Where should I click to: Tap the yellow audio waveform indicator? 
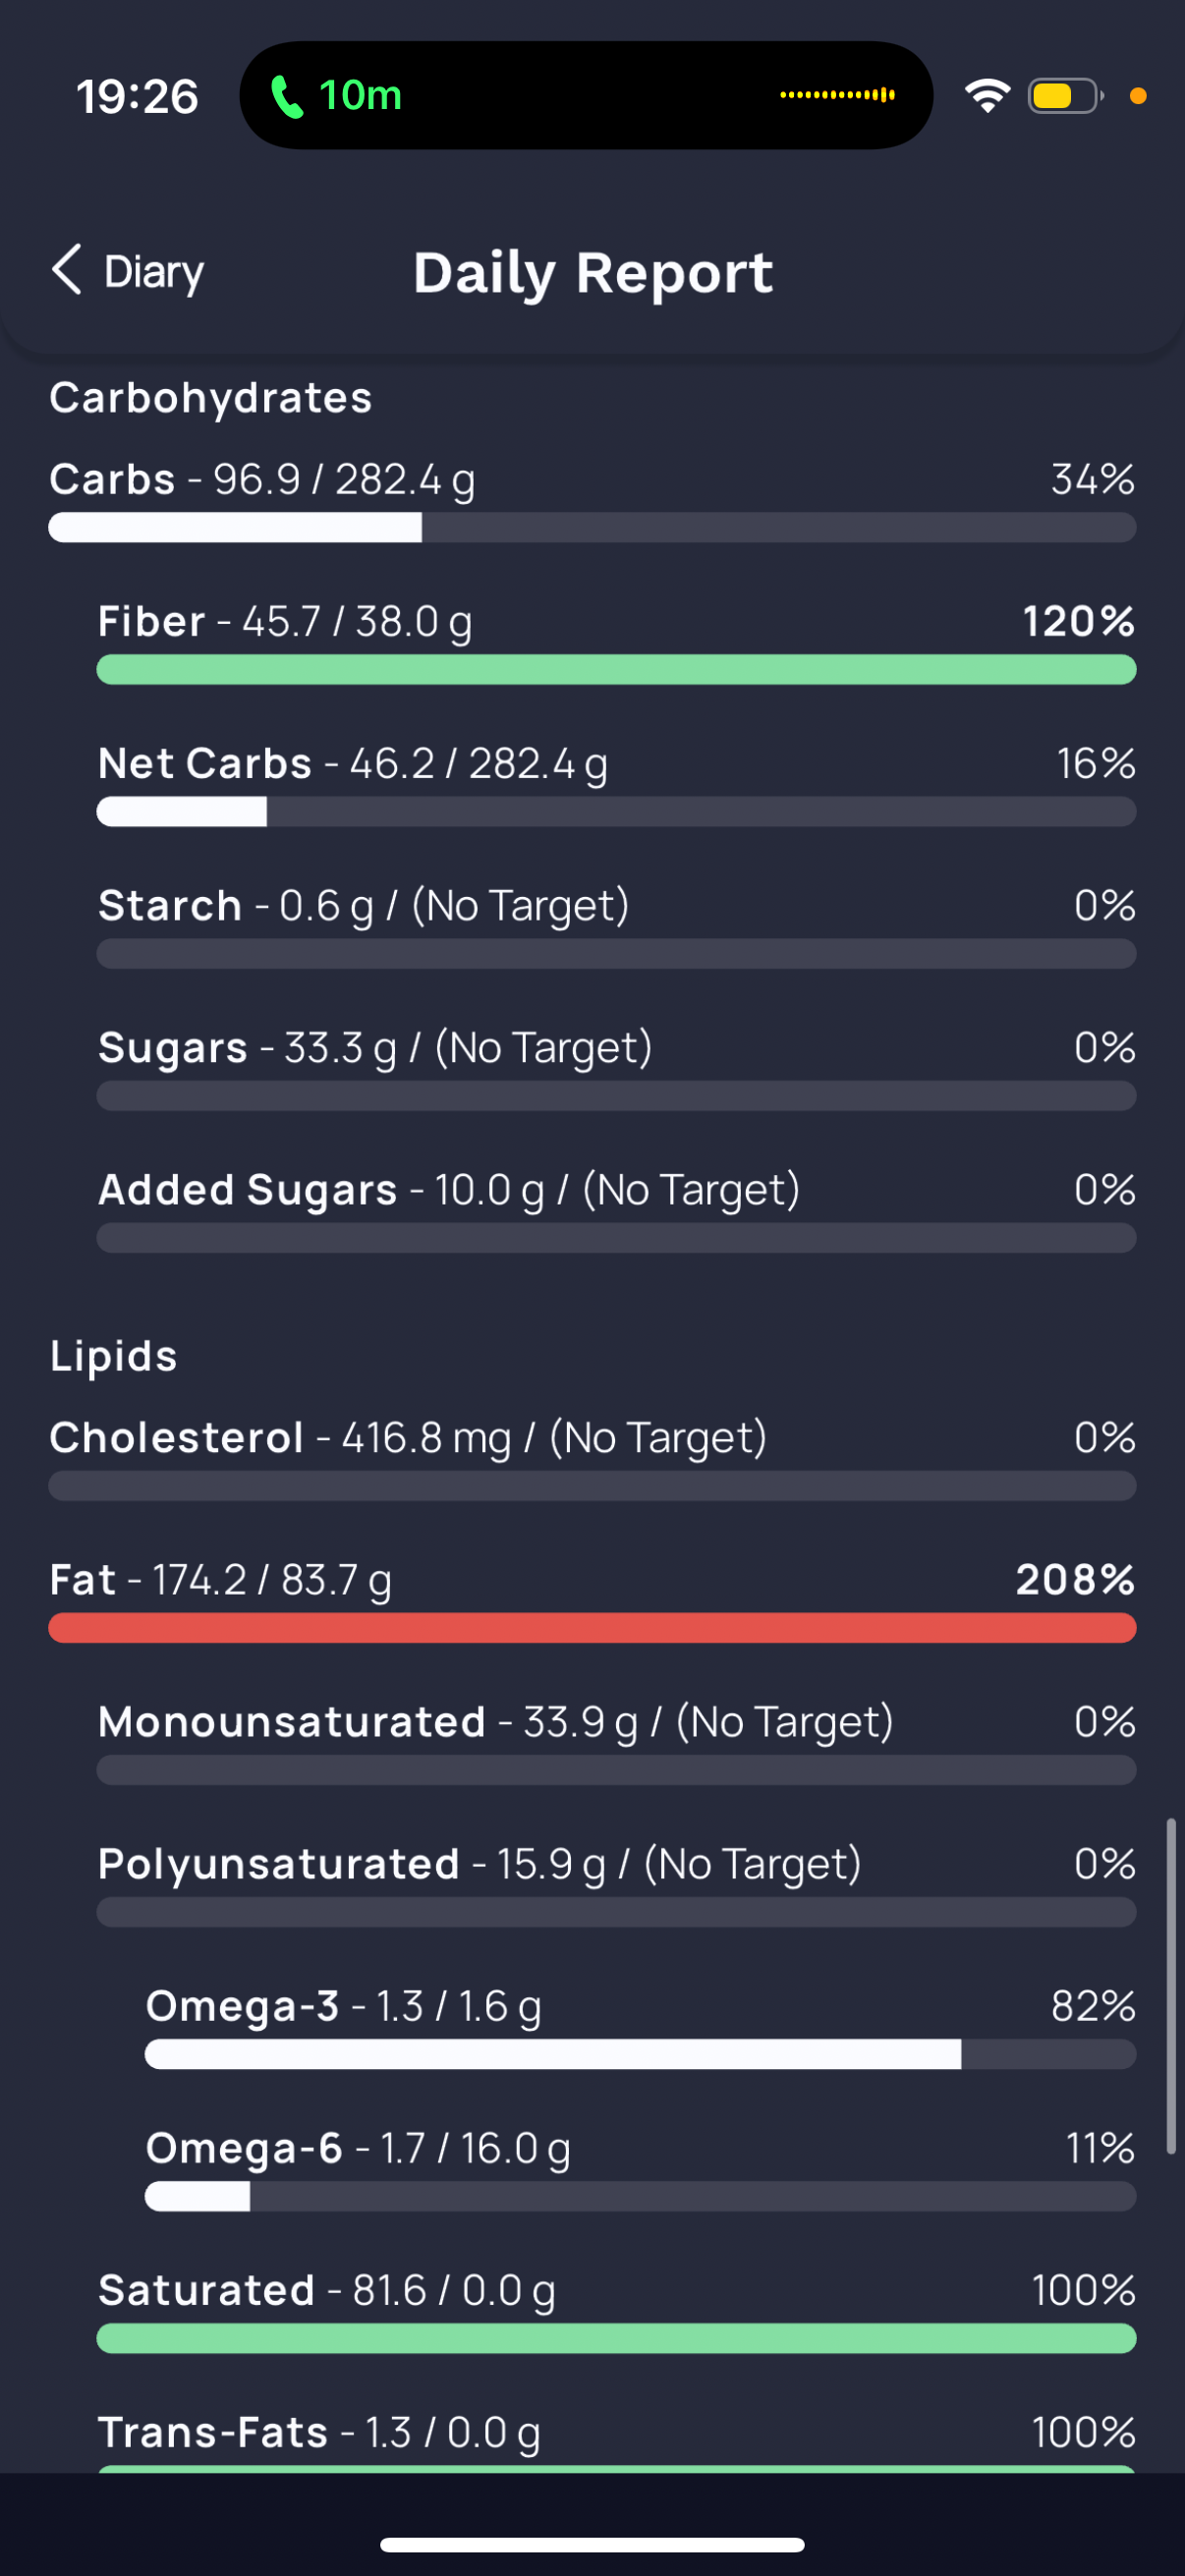pyautogui.click(x=837, y=95)
